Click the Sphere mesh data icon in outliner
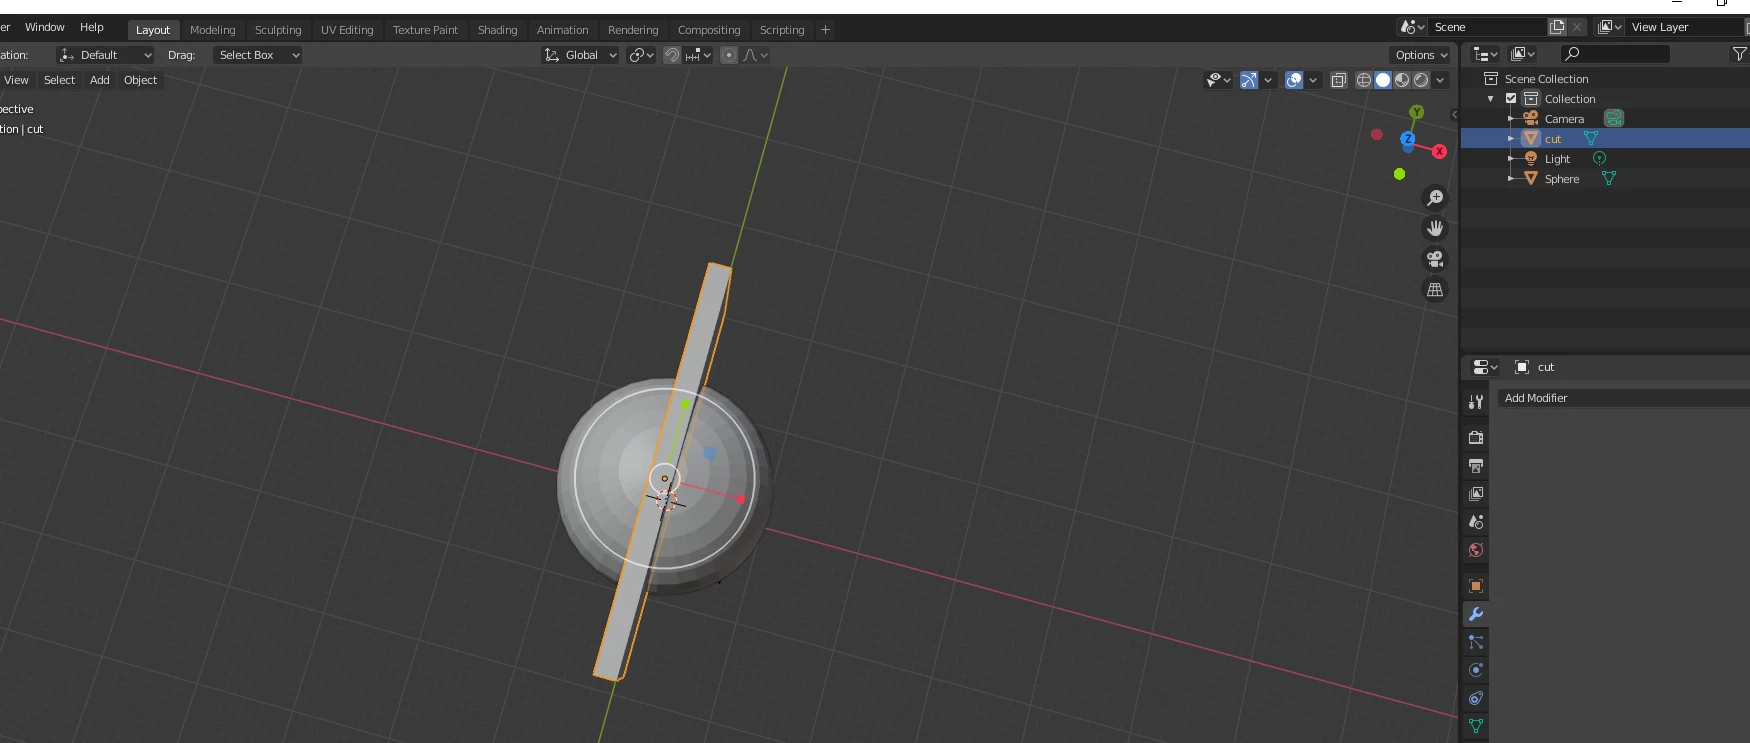Viewport: 1750px width, 743px height. (x=1609, y=178)
